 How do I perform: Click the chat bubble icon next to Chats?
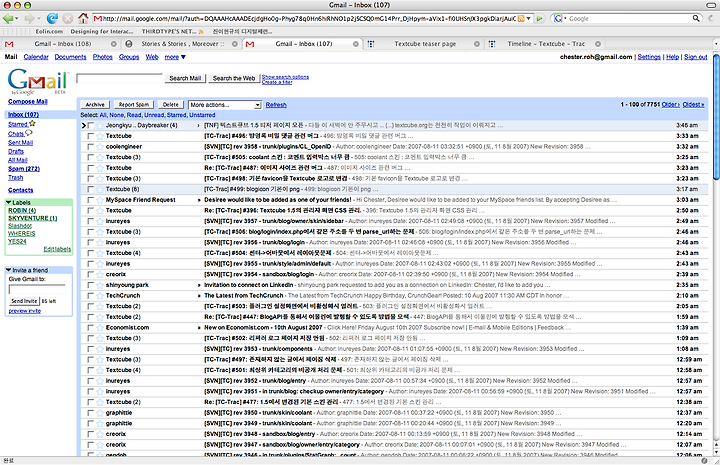[28, 133]
